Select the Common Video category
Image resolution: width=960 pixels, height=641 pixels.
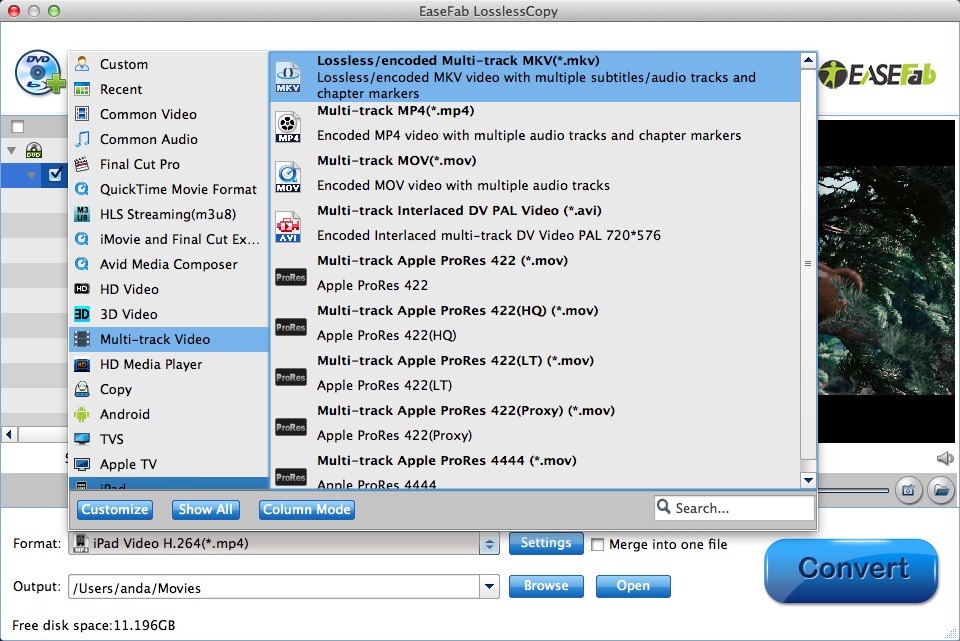tap(169, 114)
